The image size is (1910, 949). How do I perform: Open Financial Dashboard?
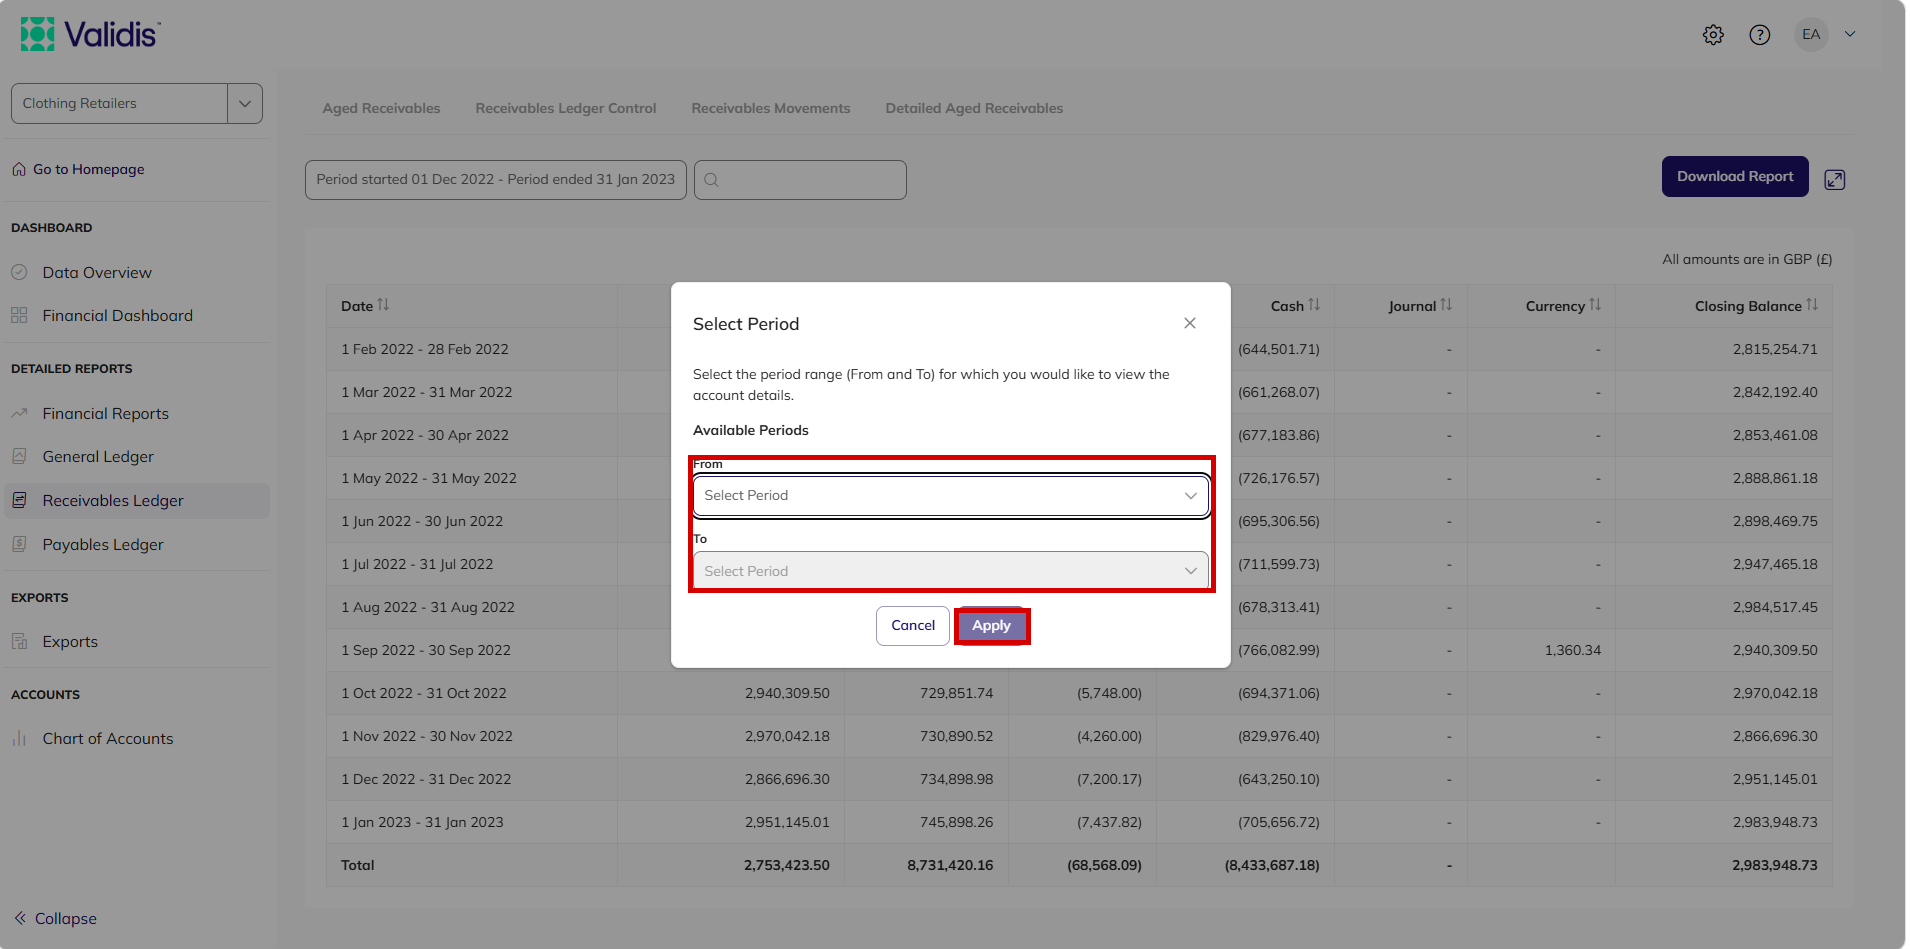[x=117, y=316]
